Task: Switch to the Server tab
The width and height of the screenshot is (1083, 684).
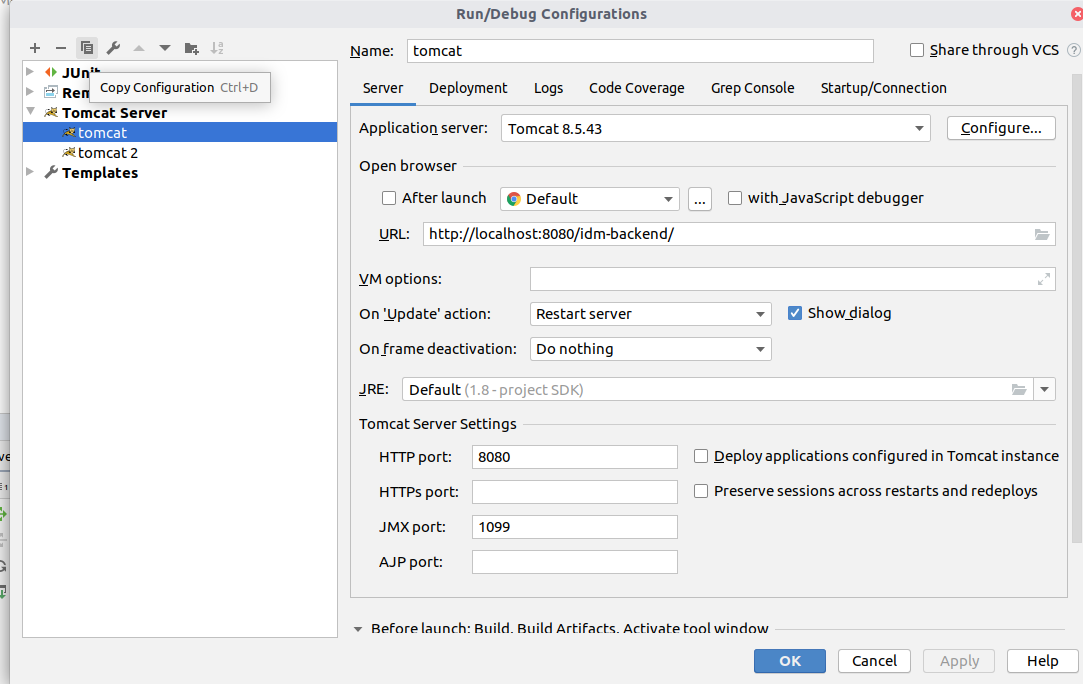Action: 383,88
